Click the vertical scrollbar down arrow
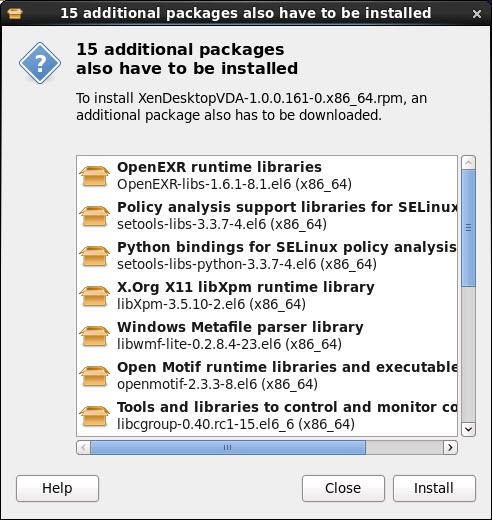The height and width of the screenshot is (520, 492). [x=468, y=429]
